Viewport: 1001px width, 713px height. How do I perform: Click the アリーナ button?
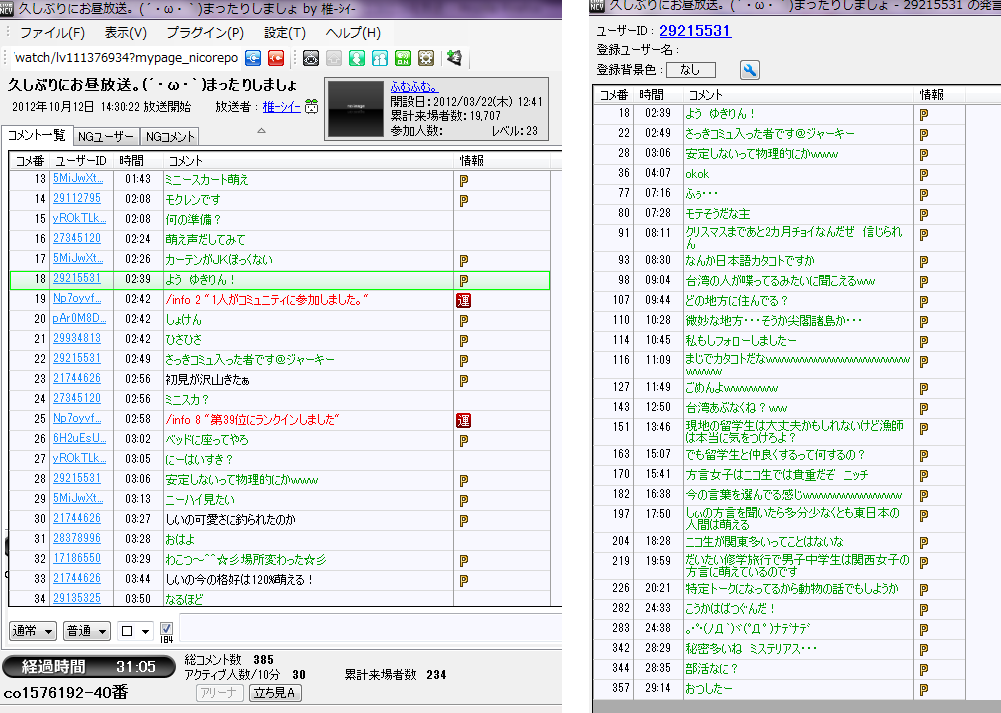(x=219, y=693)
